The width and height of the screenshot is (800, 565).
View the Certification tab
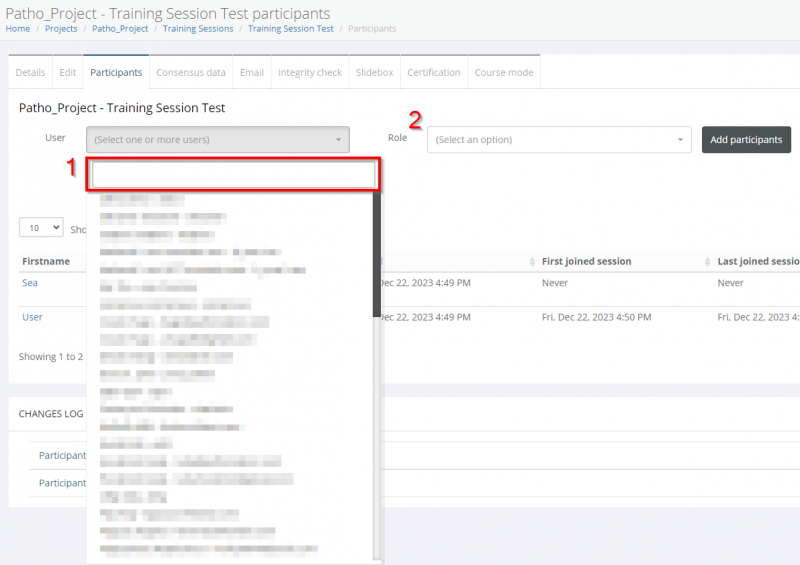(434, 73)
